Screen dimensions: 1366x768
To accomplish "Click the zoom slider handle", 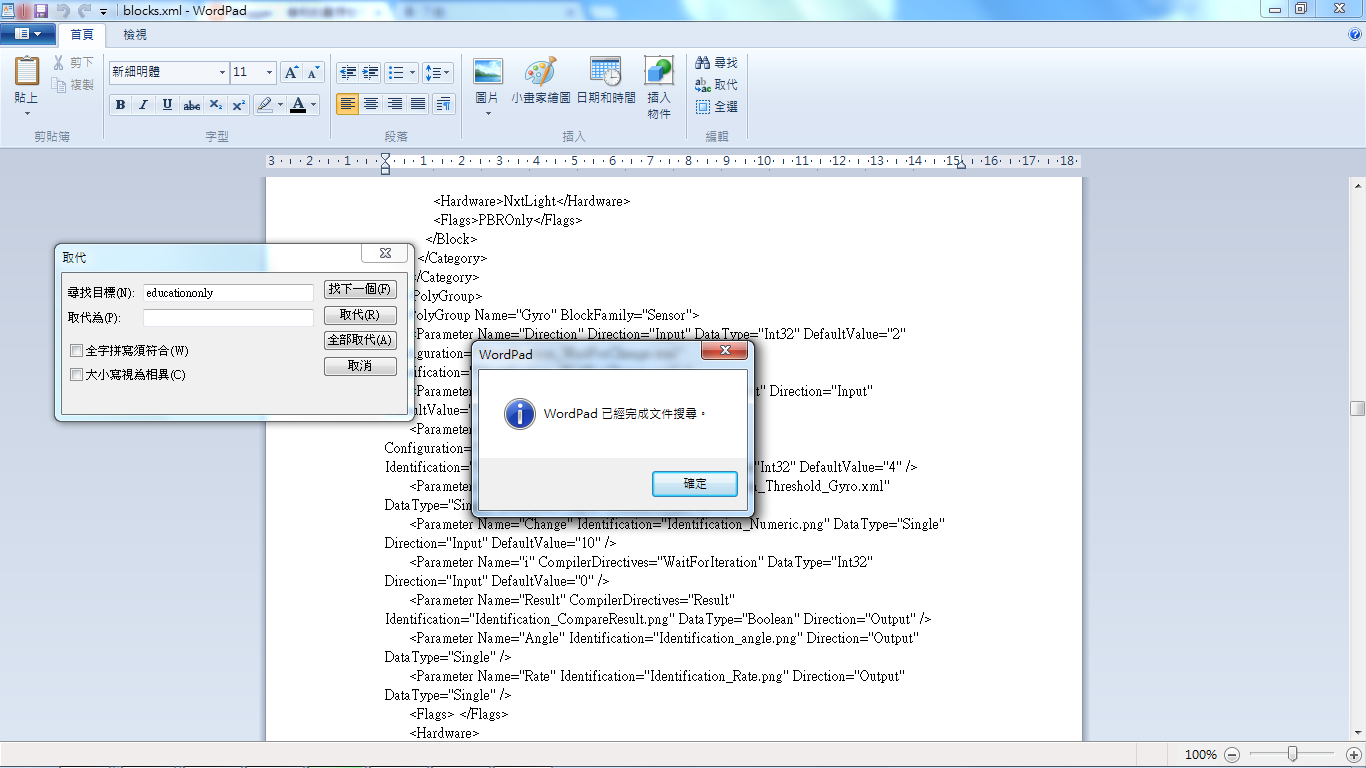I will (1293, 754).
